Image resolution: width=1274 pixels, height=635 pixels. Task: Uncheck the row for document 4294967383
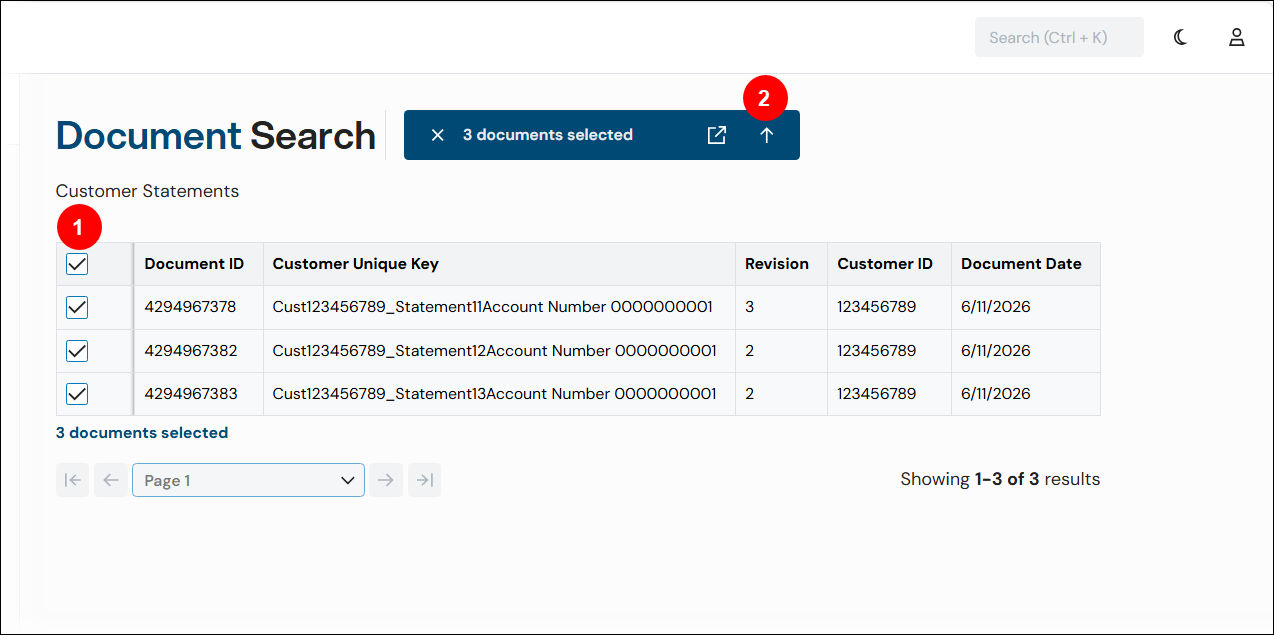[77, 394]
